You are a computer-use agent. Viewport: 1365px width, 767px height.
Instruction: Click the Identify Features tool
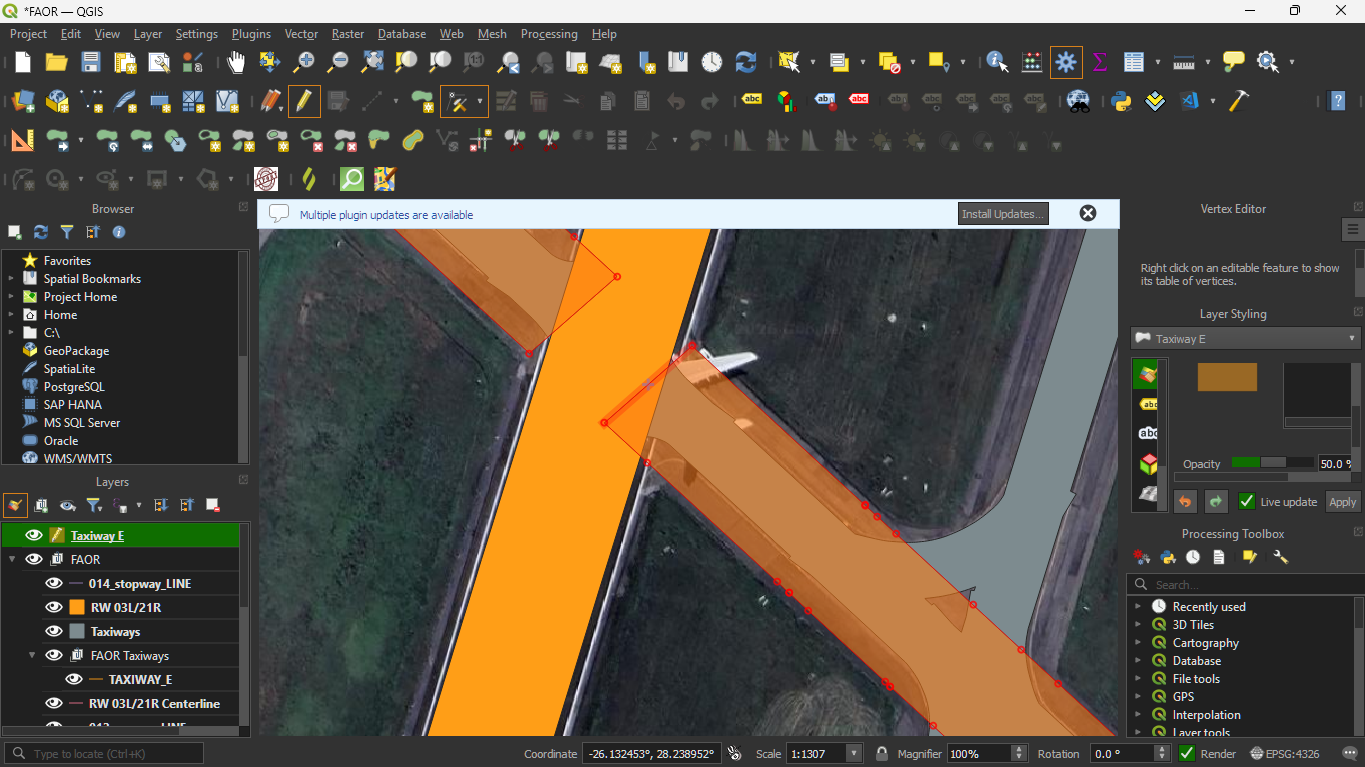click(997, 62)
